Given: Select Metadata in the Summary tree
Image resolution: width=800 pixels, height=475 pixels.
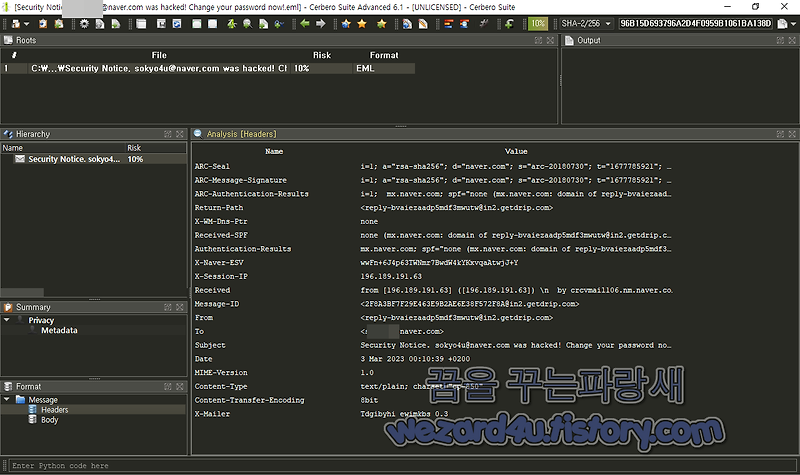Looking at the screenshot, I should (x=59, y=331).
